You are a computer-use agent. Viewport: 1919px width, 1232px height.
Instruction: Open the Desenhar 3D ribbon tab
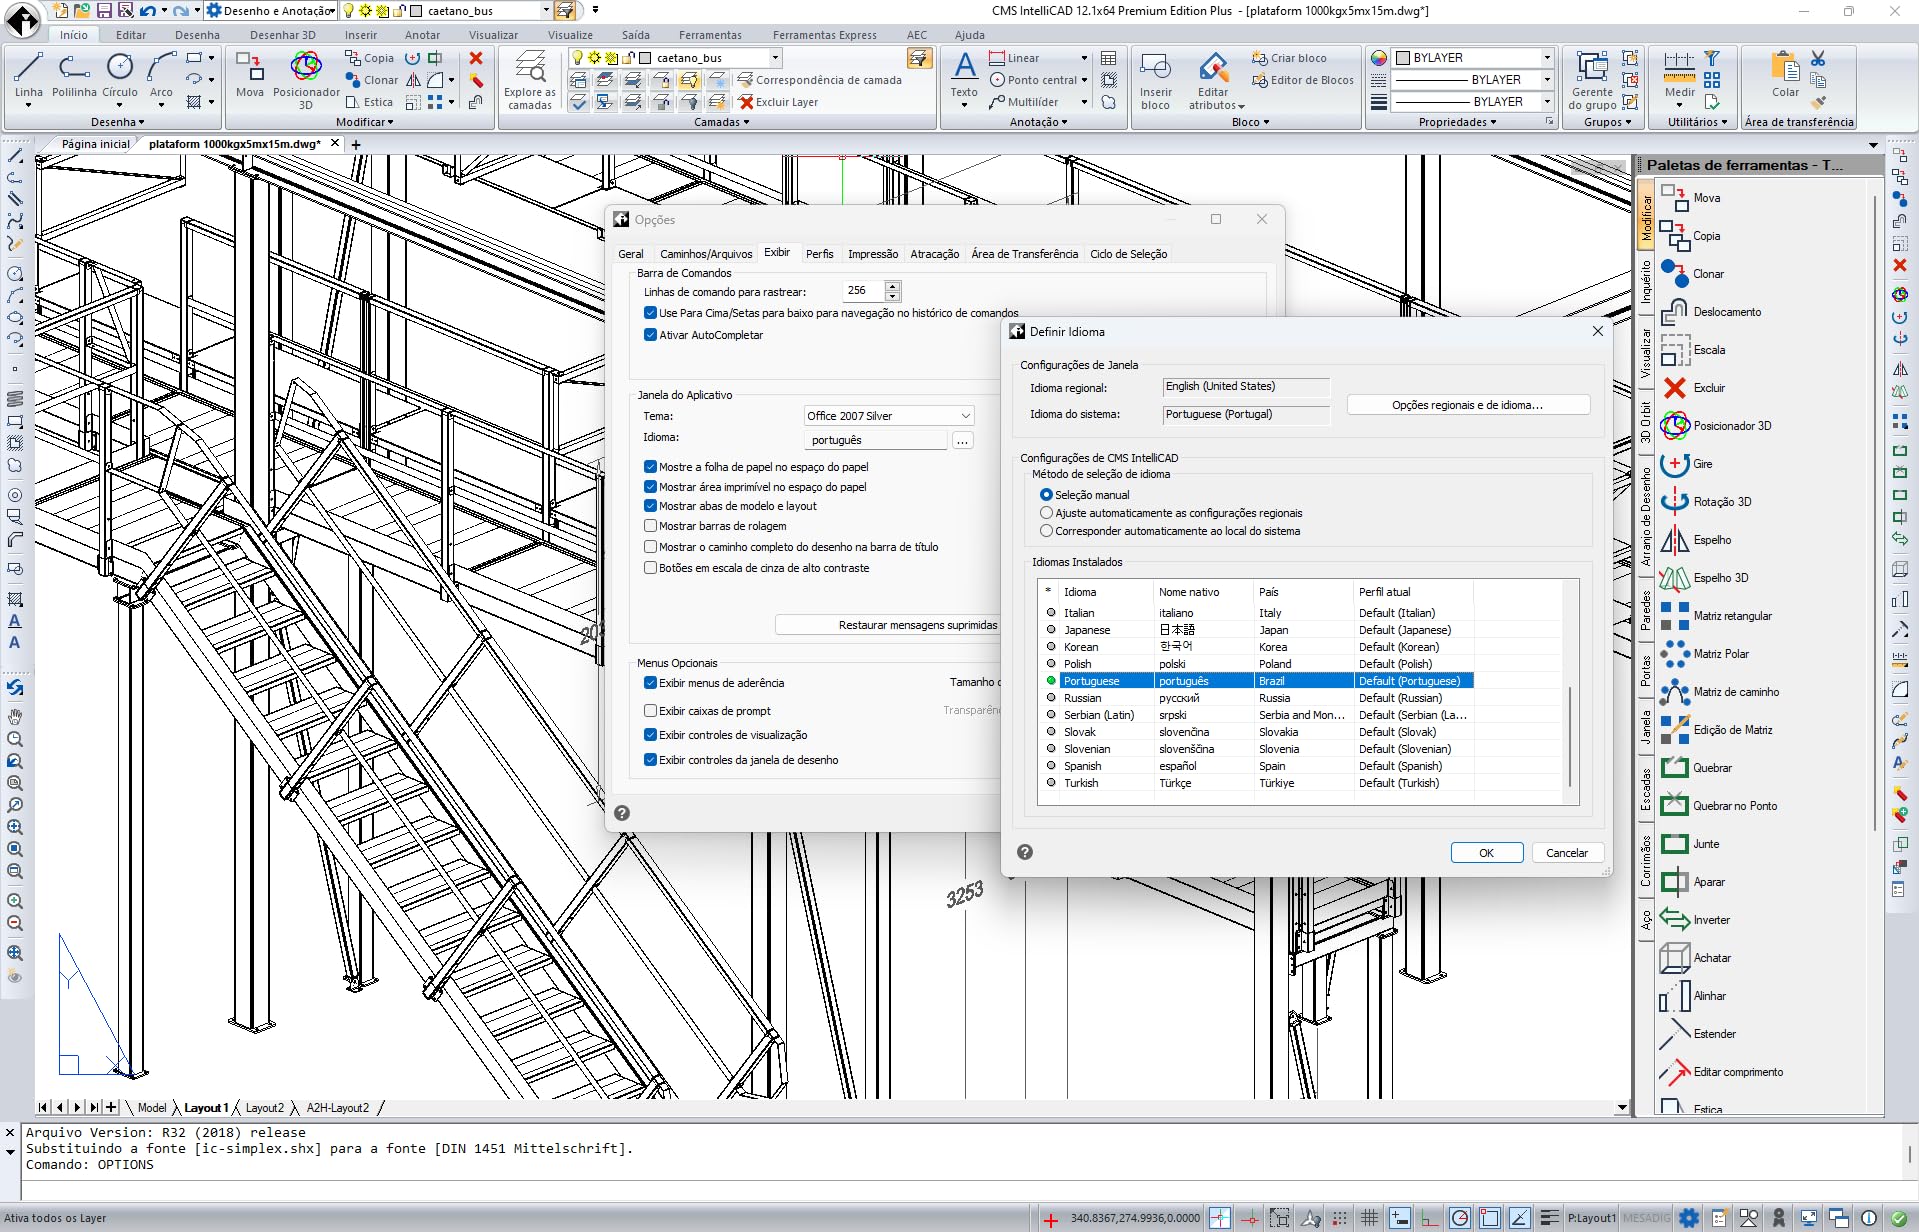[283, 35]
